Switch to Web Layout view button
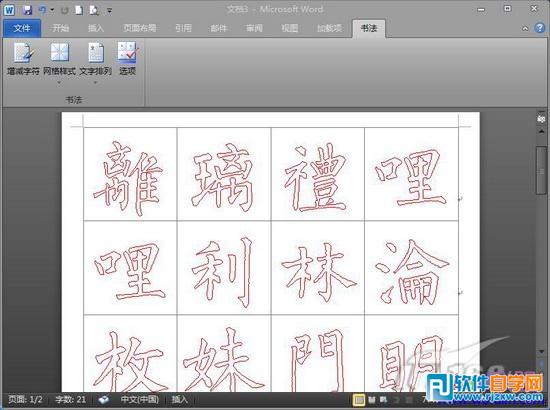This screenshot has height=410, width=550. pyautogui.click(x=384, y=399)
